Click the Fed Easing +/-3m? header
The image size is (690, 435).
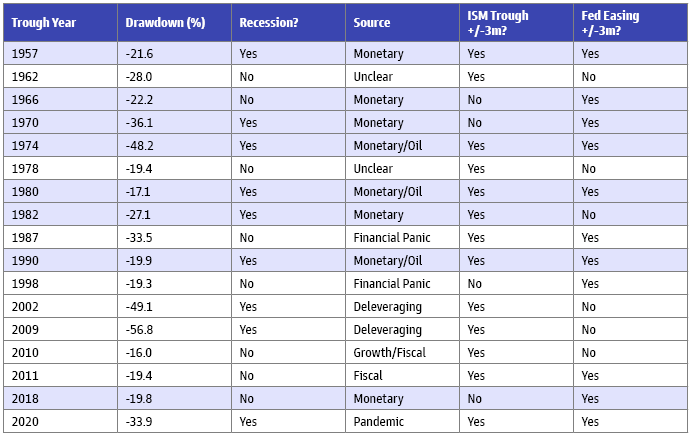613,22
